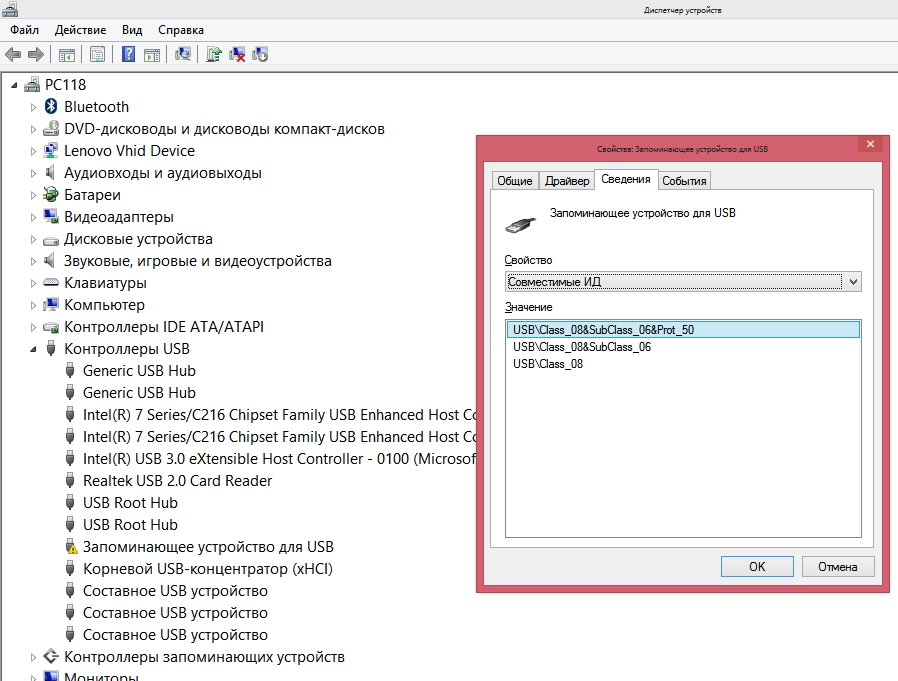The width and height of the screenshot is (898, 681).
Task: Collapse the Контроллеры USB category
Action: 33,350
